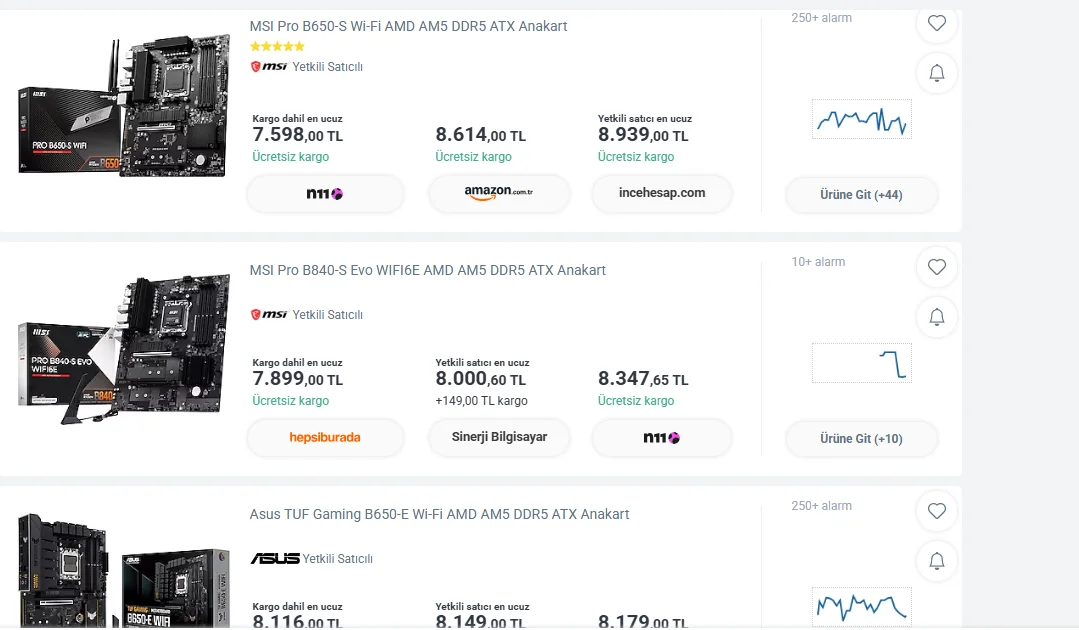Click the incehesap.com seller button
1079x630 pixels.
[661, 193]
